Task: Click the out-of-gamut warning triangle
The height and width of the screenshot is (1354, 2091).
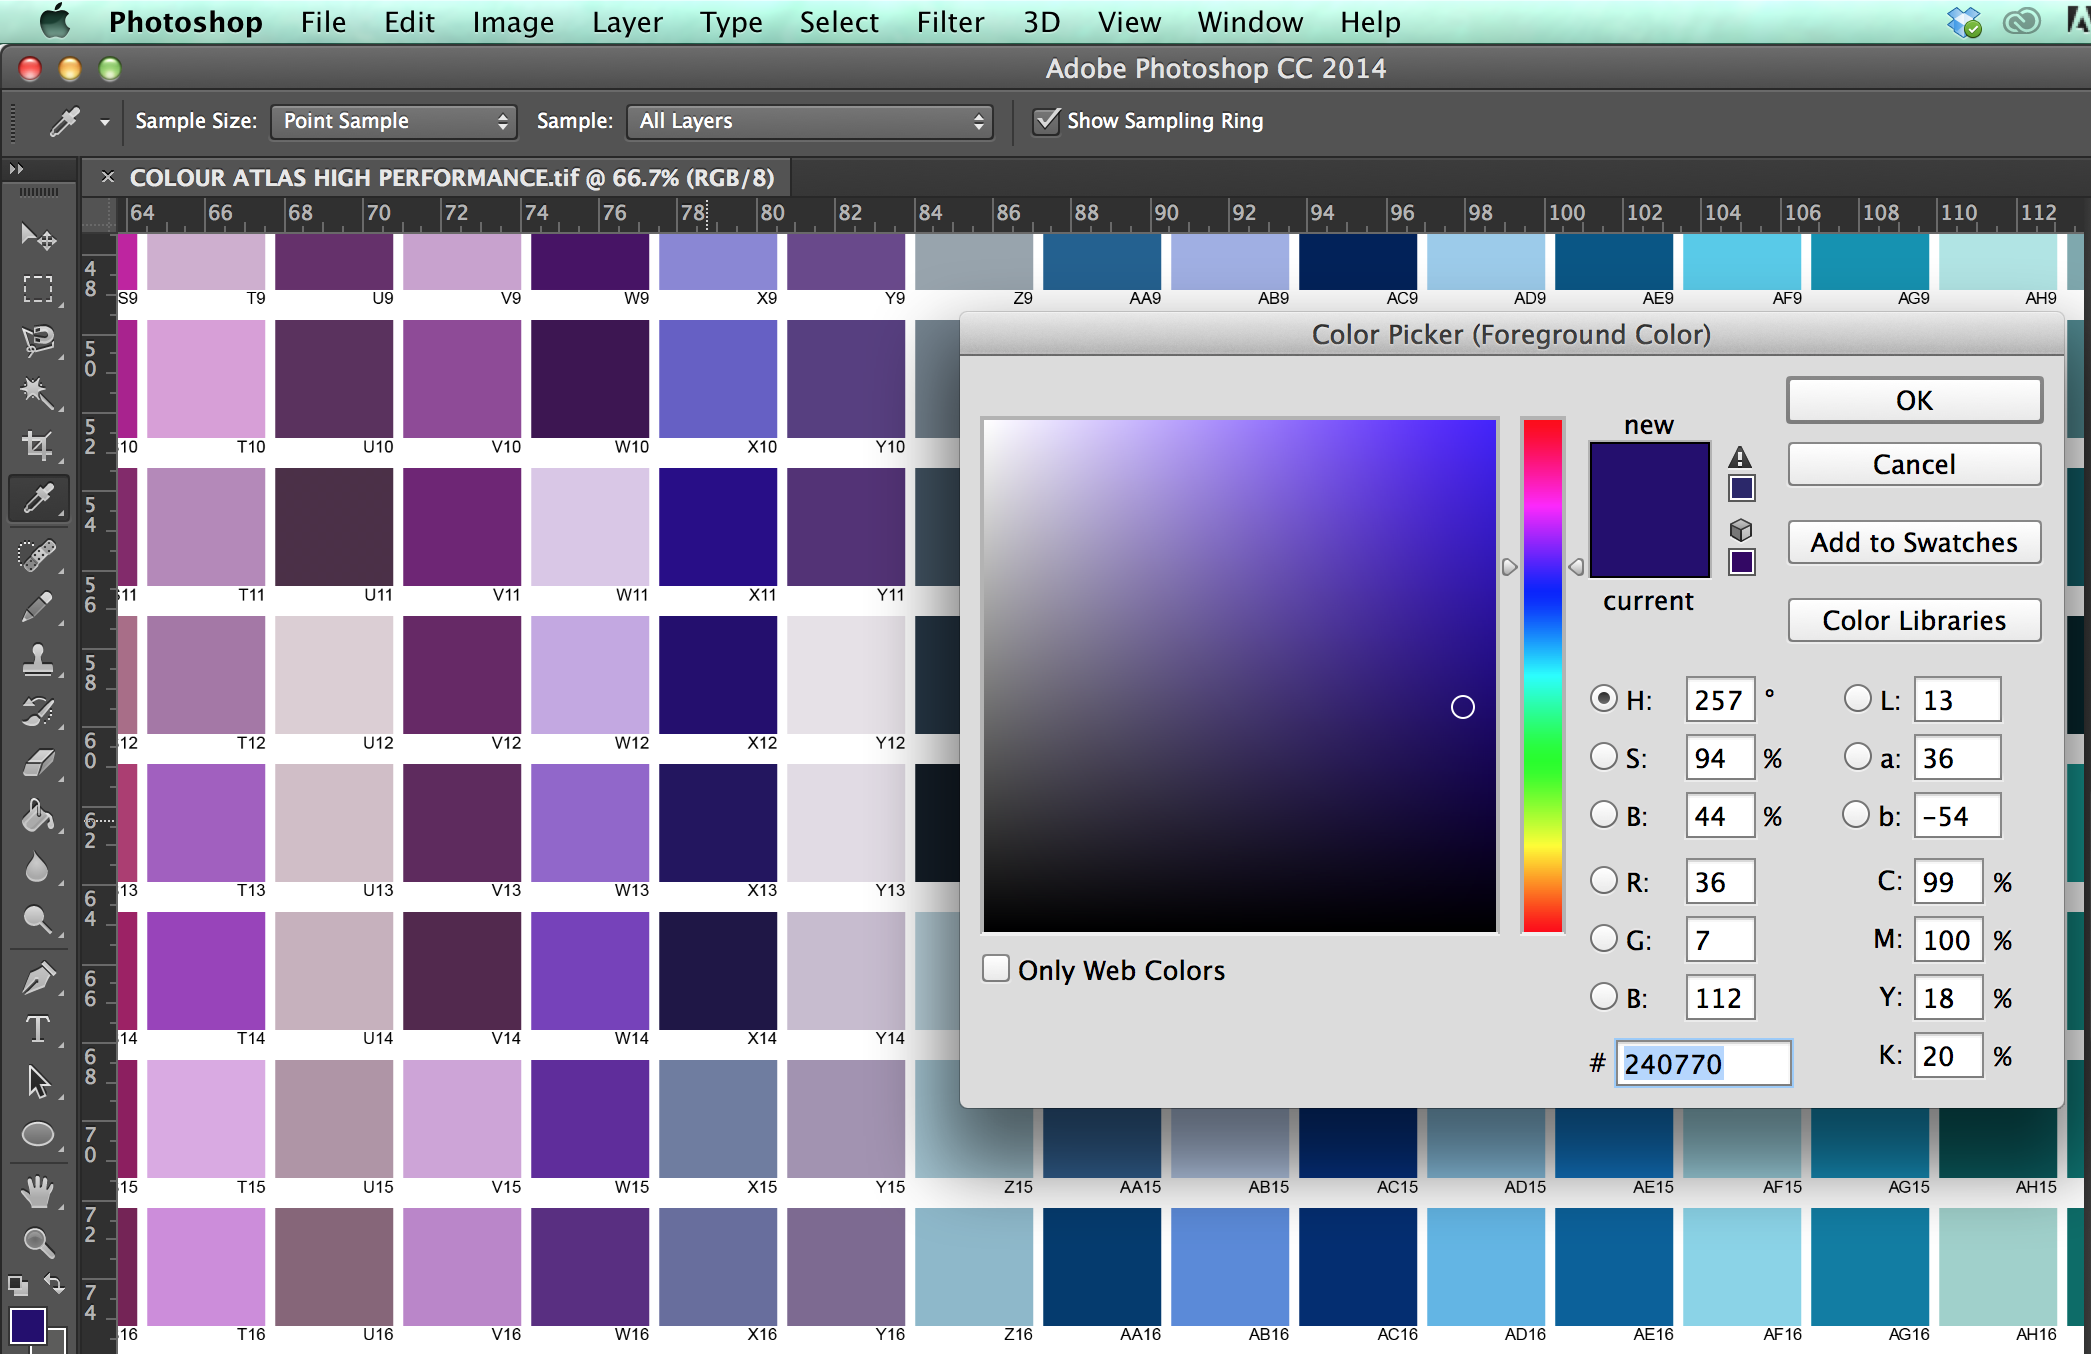Action: coord(1740,458)
